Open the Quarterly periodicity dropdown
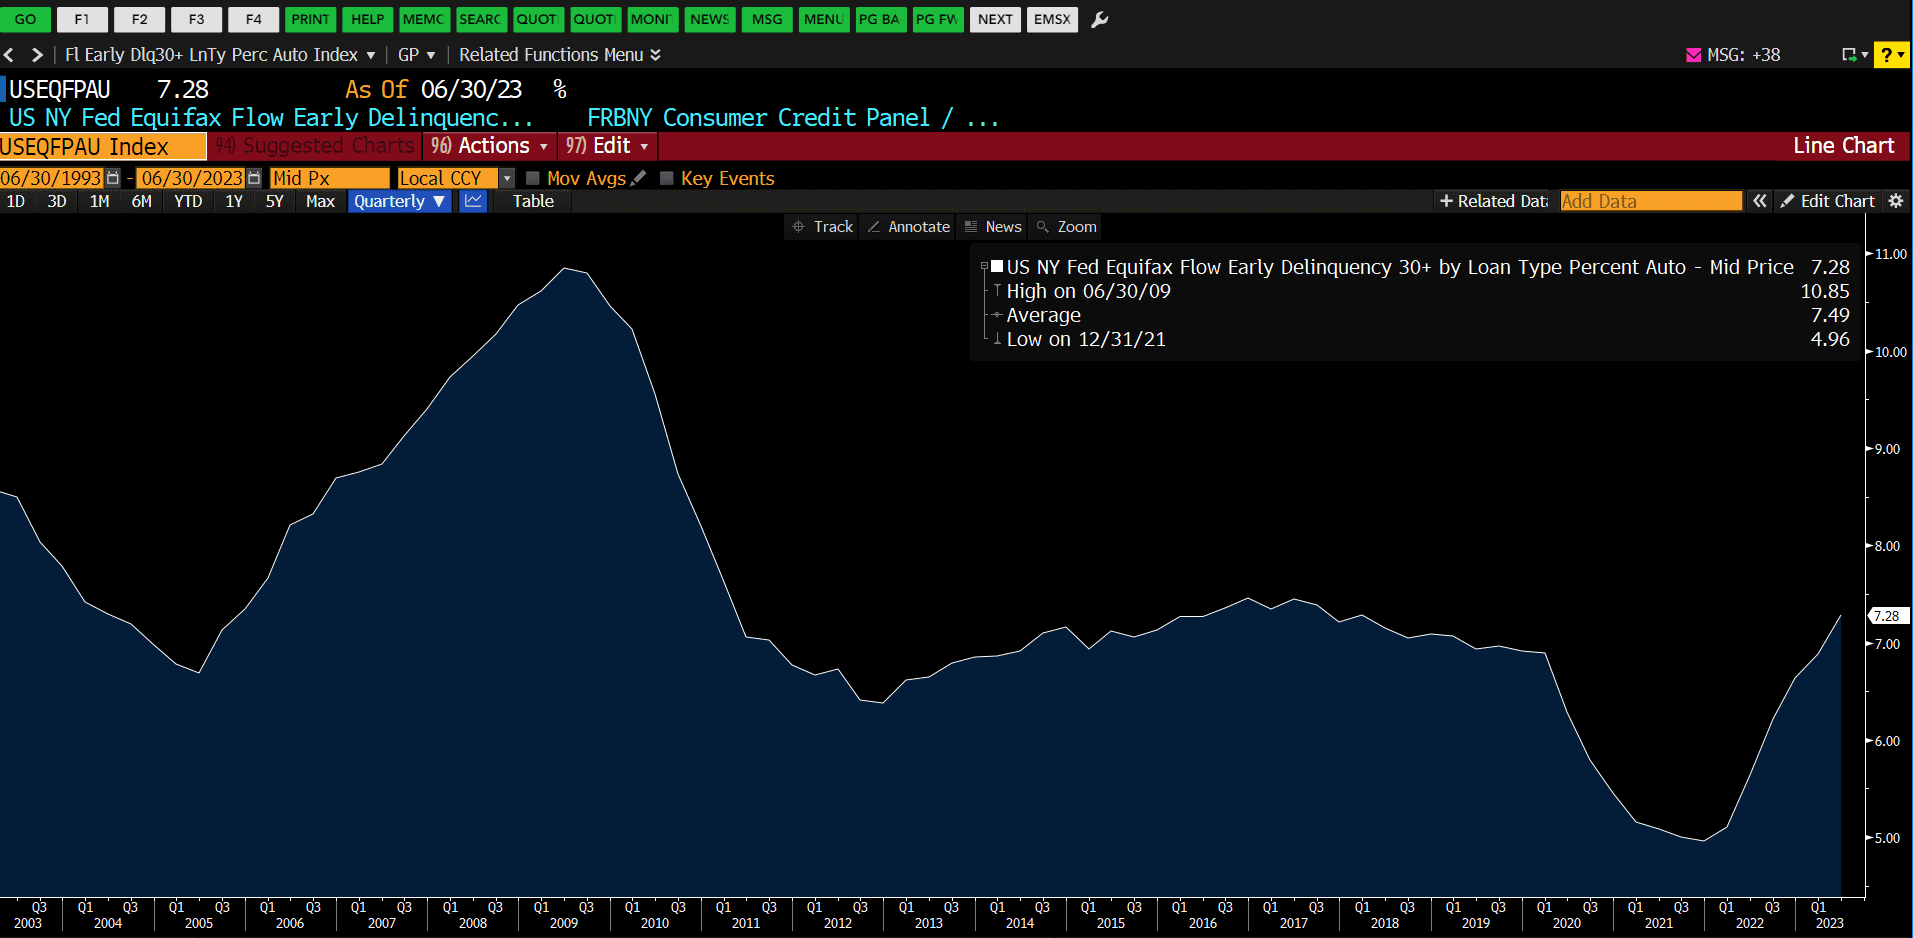Screen dimensions: 1913x938 pyautogui.click(x=400, y=201)
